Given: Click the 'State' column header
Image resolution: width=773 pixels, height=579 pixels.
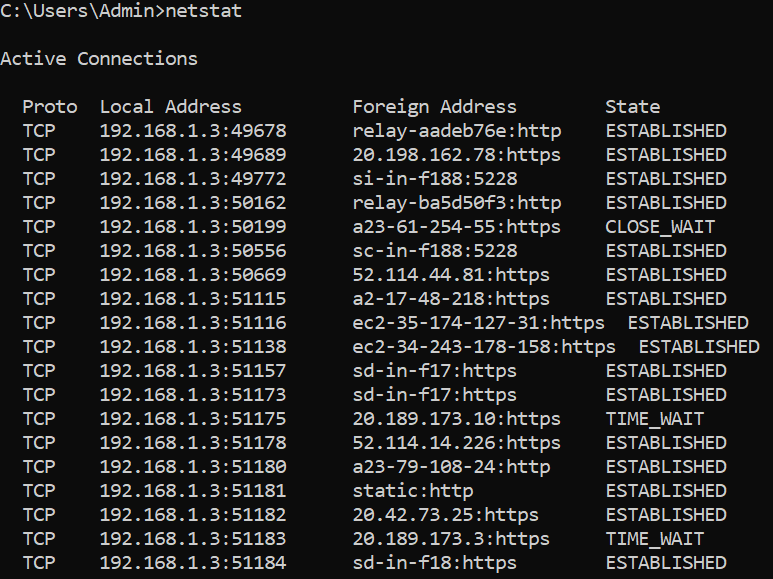Looking at the screenshot, I should [632, 107].
